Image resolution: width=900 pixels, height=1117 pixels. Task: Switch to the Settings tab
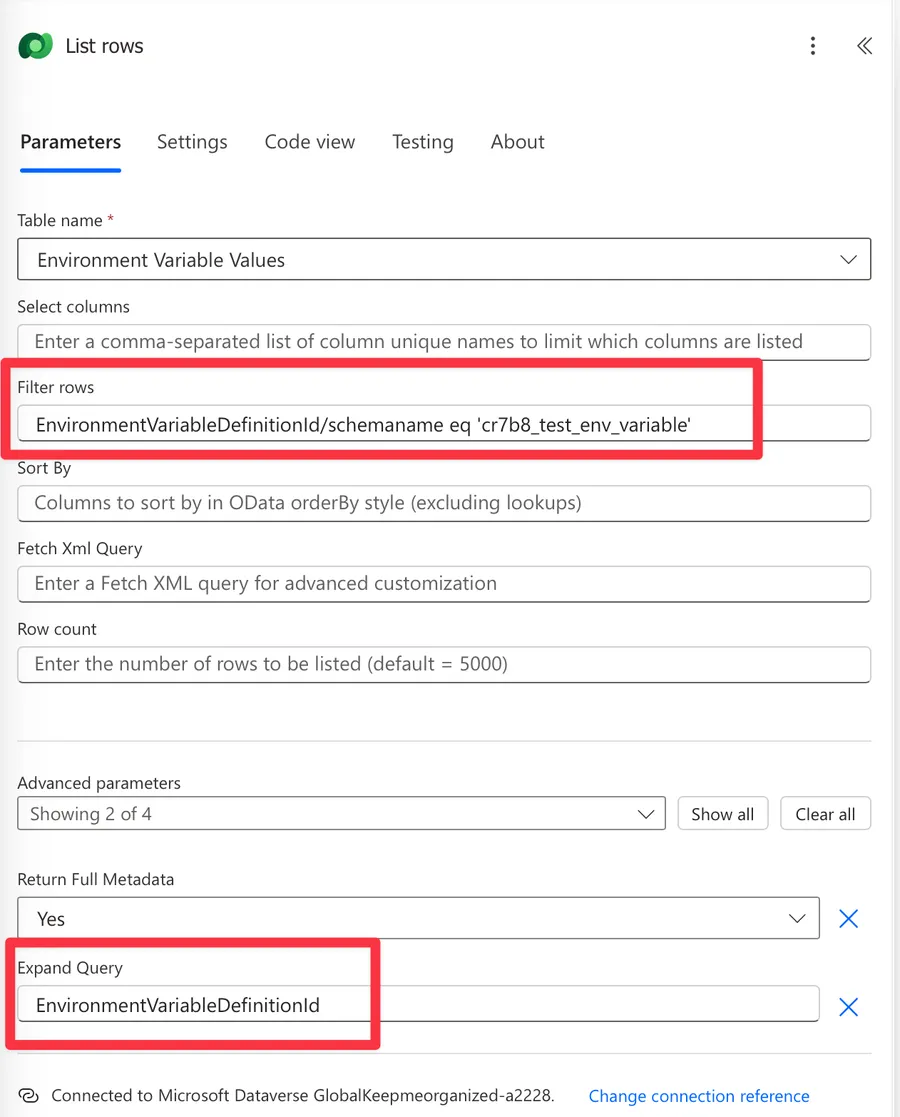pyautogui.click(x=192, y=142)
